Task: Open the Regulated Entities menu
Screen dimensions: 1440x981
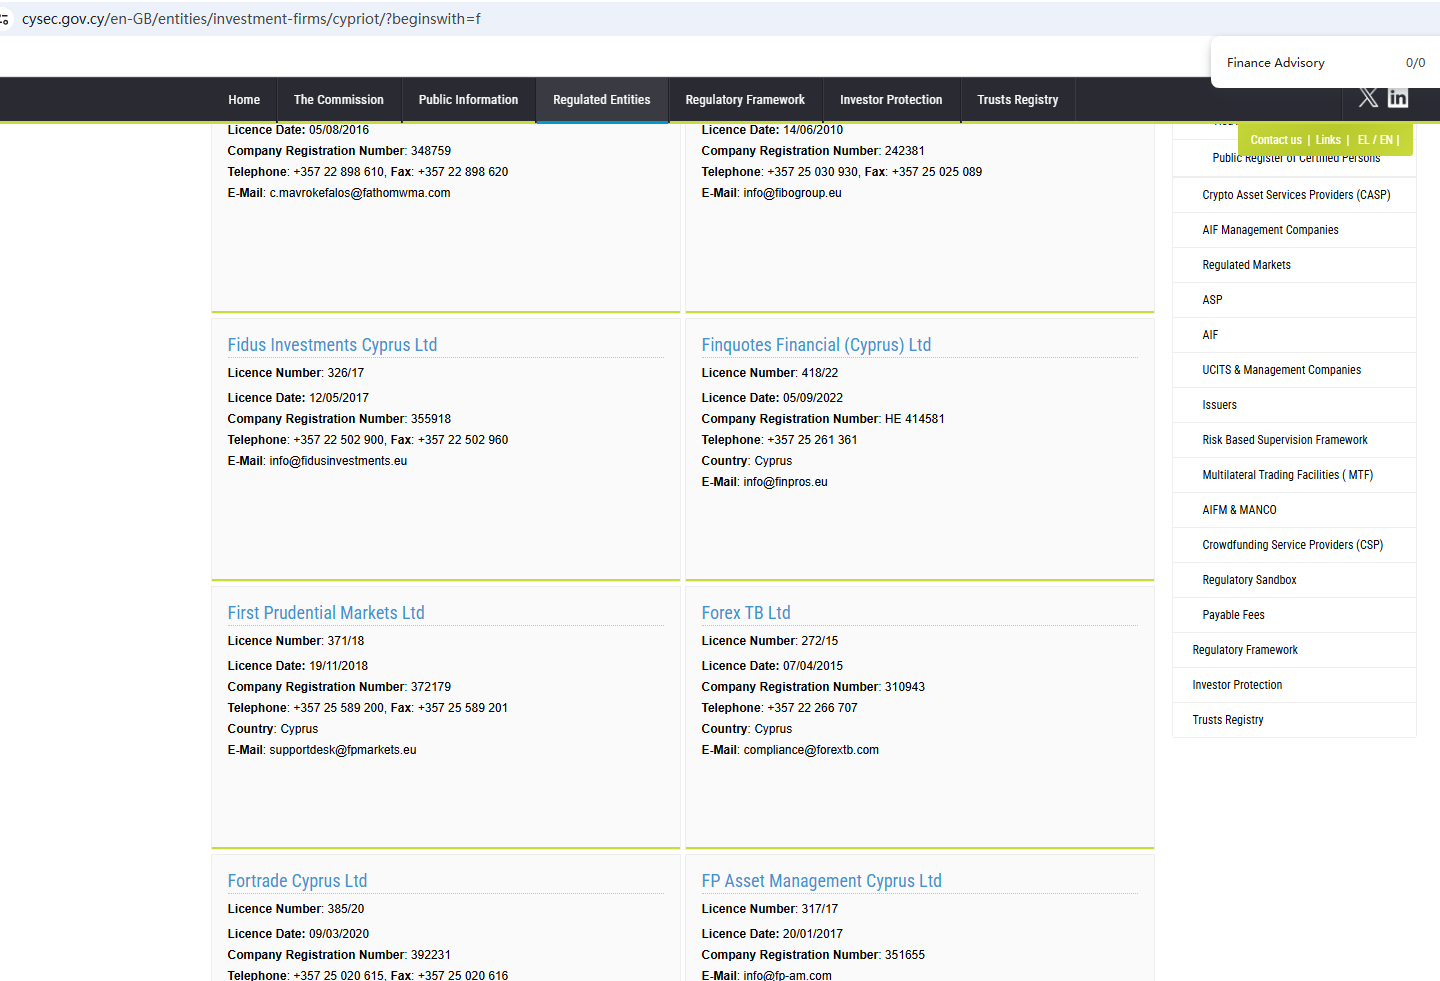Action: coord(601,100)
